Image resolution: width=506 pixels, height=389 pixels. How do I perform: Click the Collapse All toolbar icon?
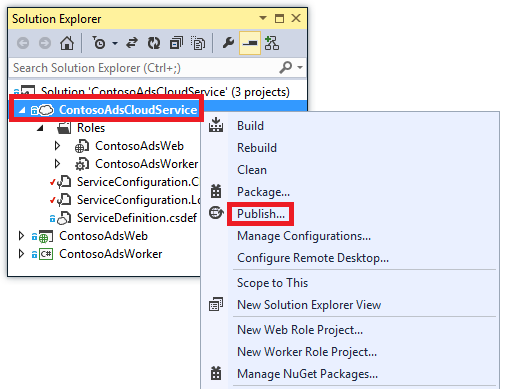click(x=176, y=43)
